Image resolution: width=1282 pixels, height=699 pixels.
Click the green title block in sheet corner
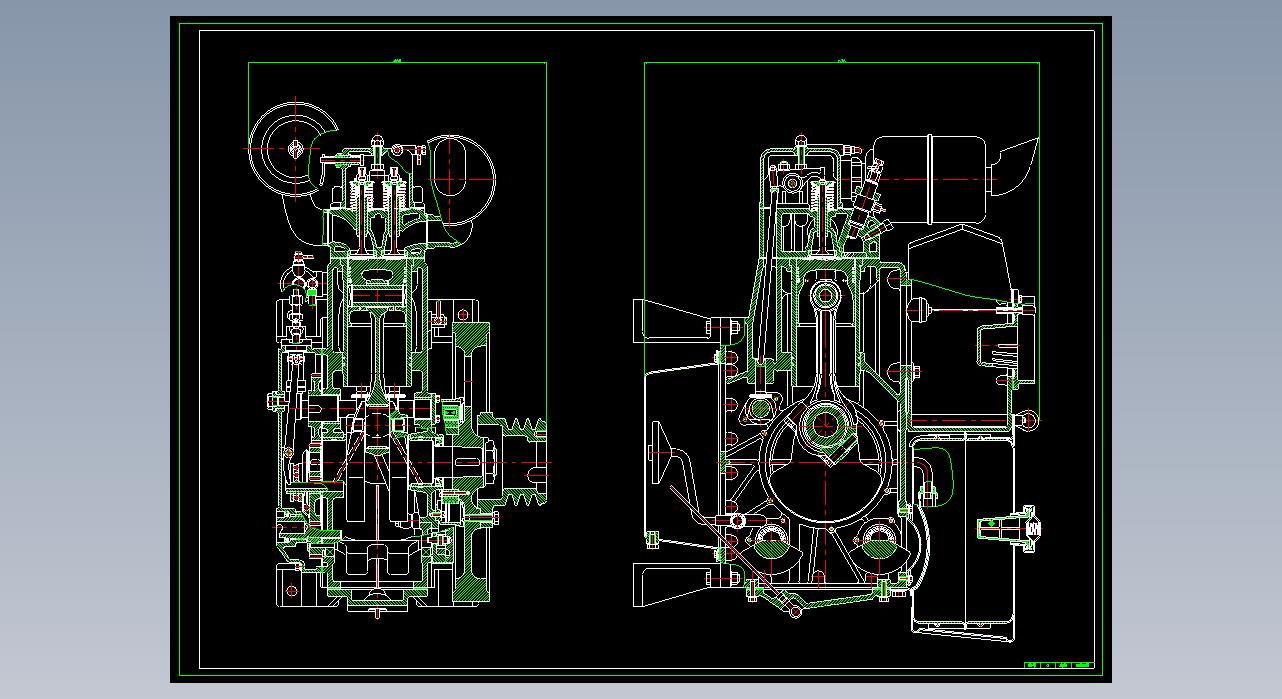pyautogui.click(x=1060, y=664)
